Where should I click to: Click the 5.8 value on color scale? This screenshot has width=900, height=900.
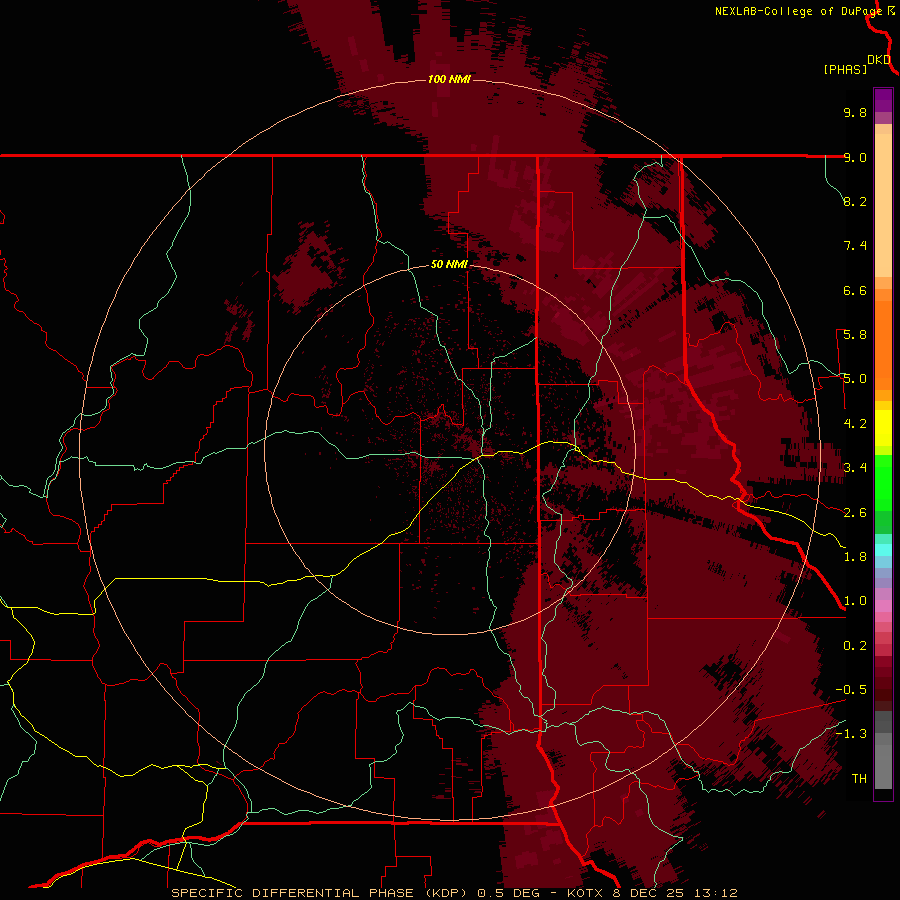855,335
